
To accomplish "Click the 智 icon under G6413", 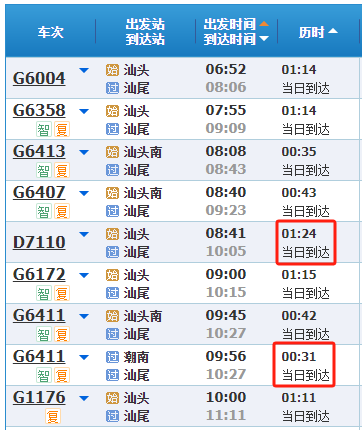I will point(44,170).
